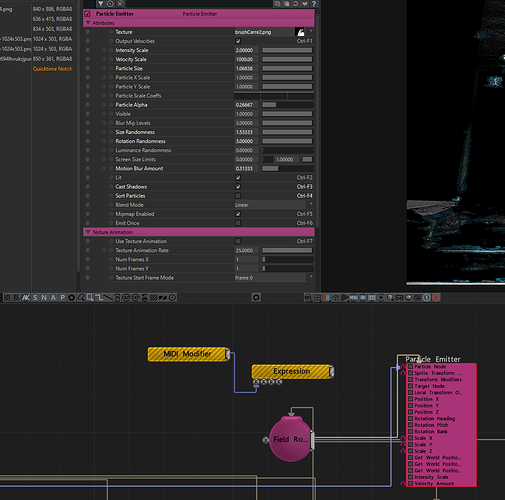This screenshot has height=500, width=505.
Task: Toggle the S snap letter in nodegraph toolbar
Action: click(x=35, y=297)
